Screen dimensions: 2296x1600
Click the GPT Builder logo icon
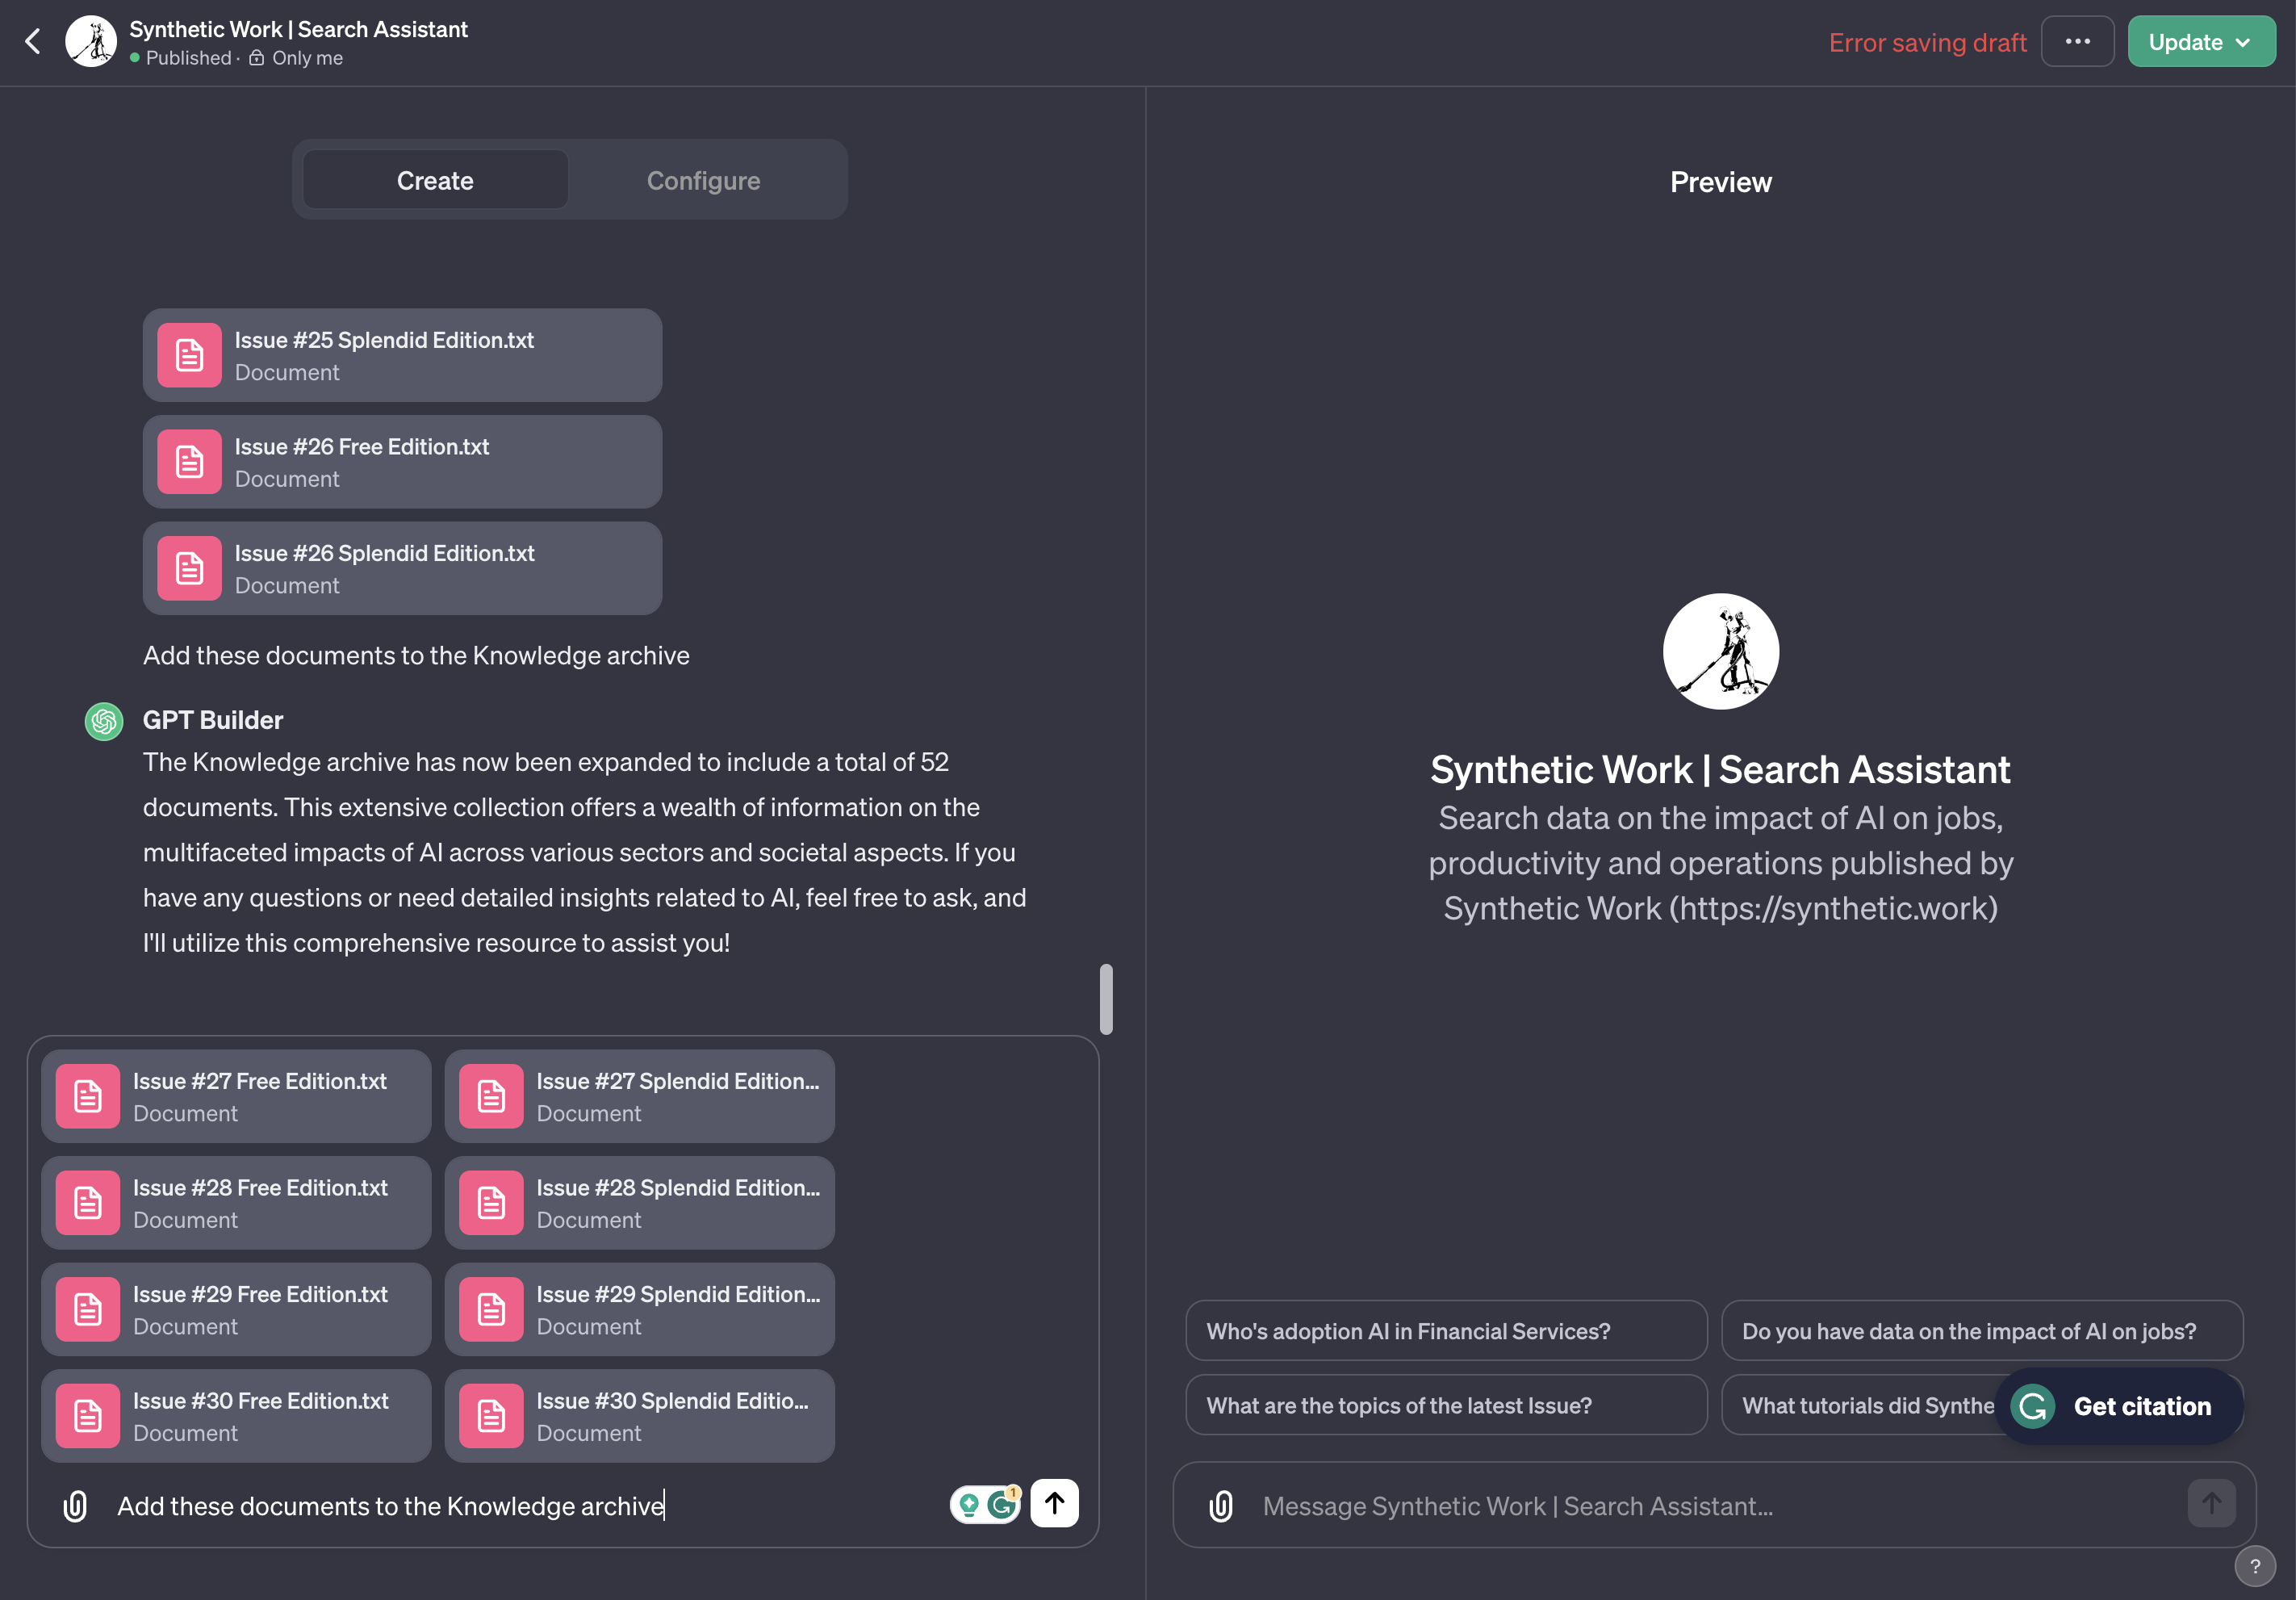coord(104,721)
